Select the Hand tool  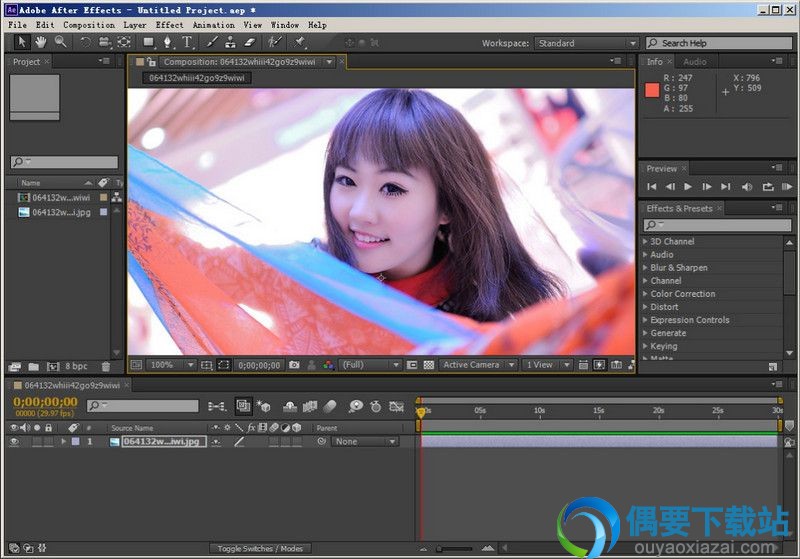point(41,42)
